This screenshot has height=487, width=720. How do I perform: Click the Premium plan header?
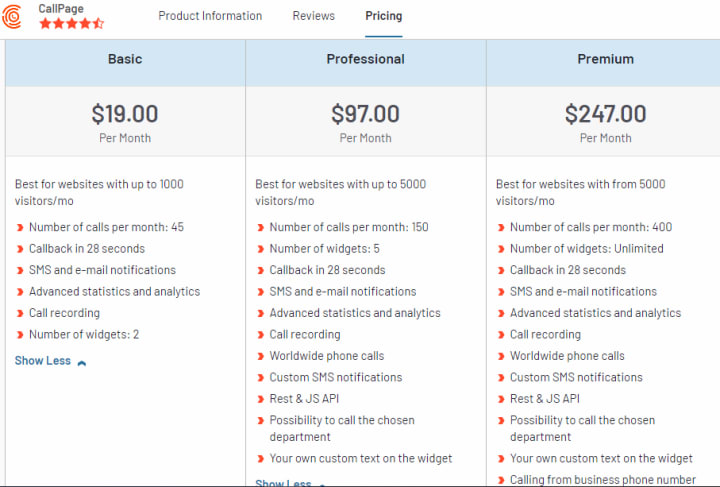click(x=605, y=59)
